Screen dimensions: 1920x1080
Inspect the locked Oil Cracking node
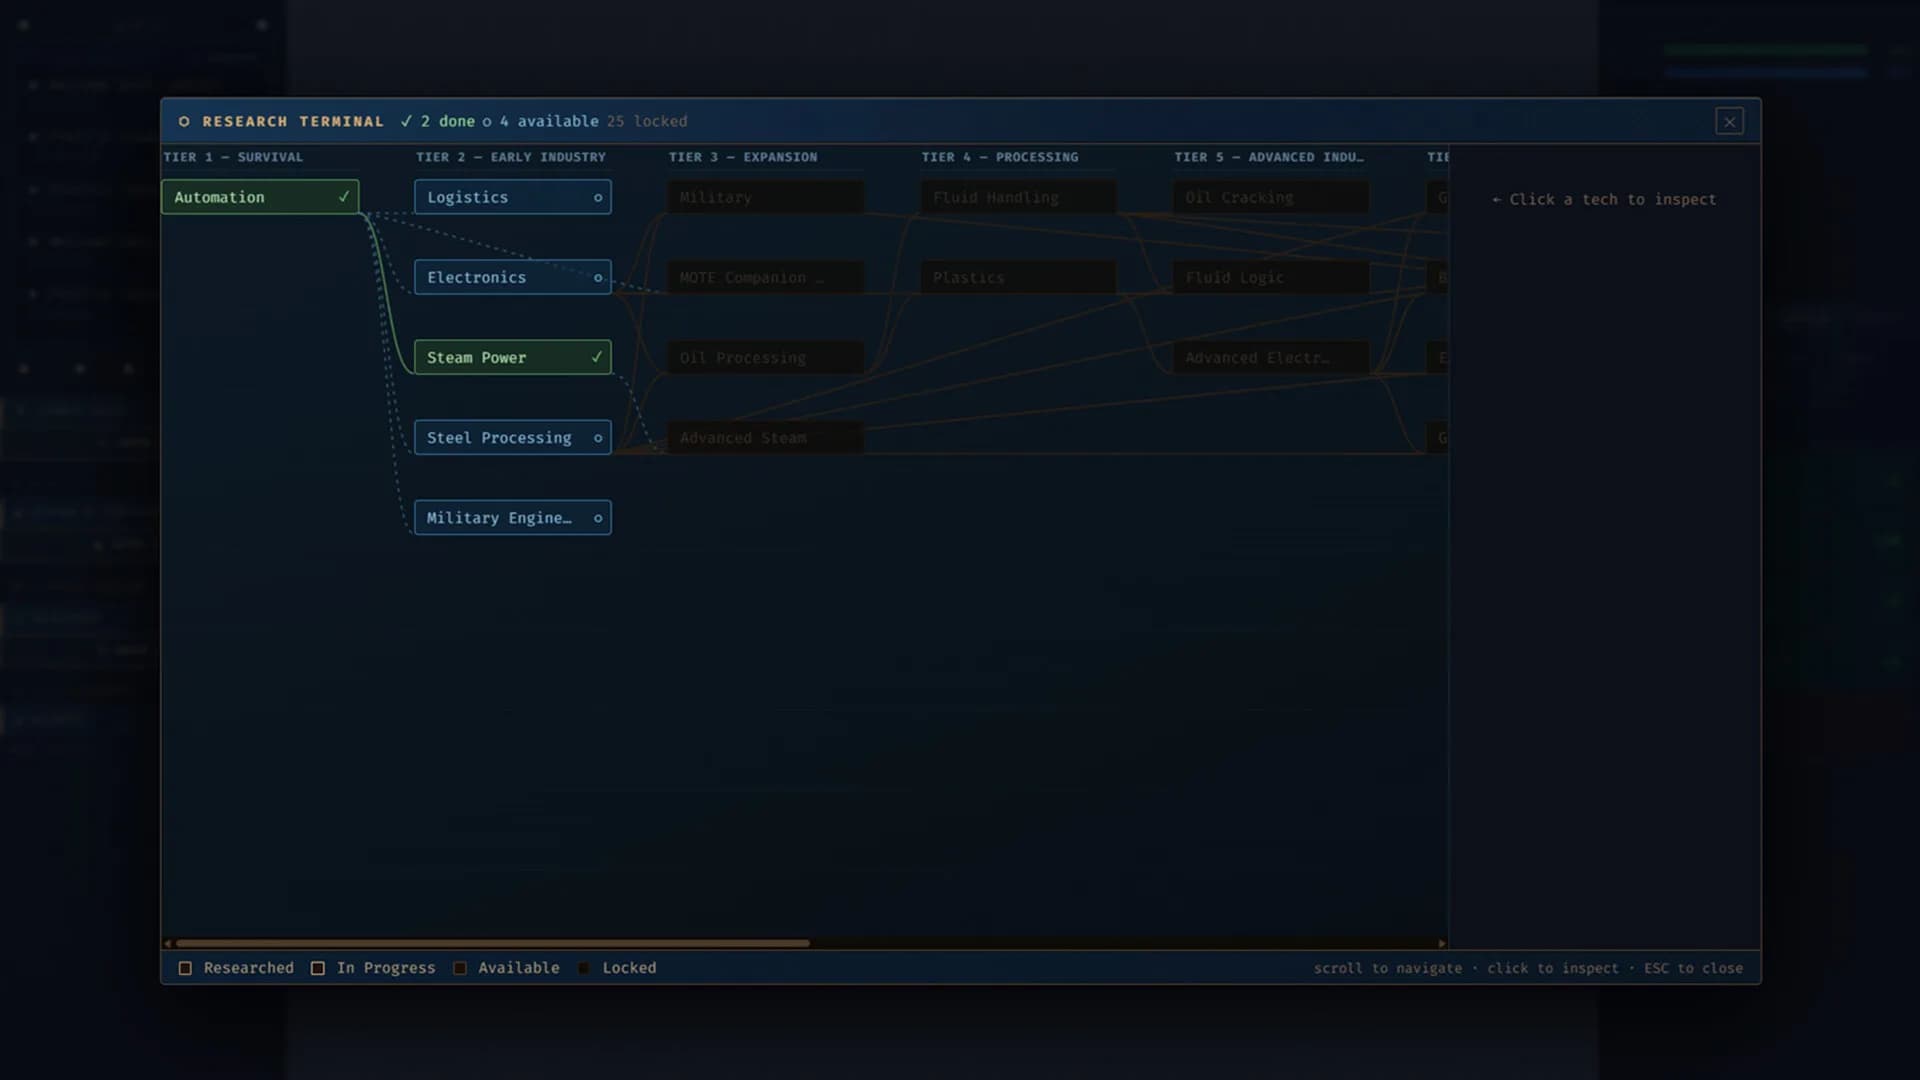1271,197
